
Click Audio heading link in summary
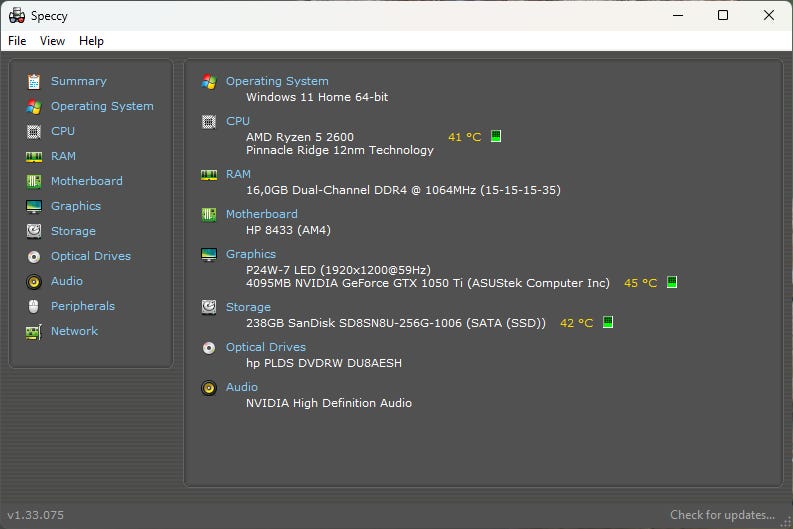[242, 387]
